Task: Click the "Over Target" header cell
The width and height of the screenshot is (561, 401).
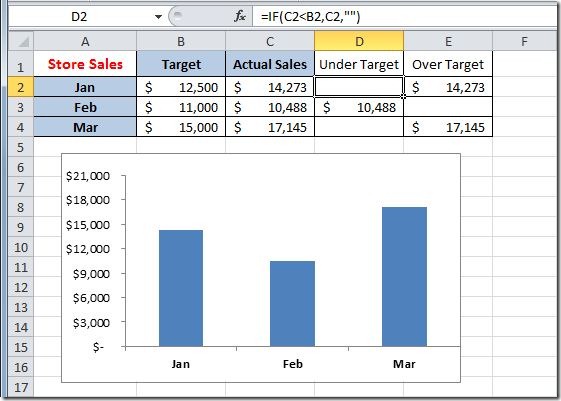Action: pyautogui.click(x=448, y=64)
